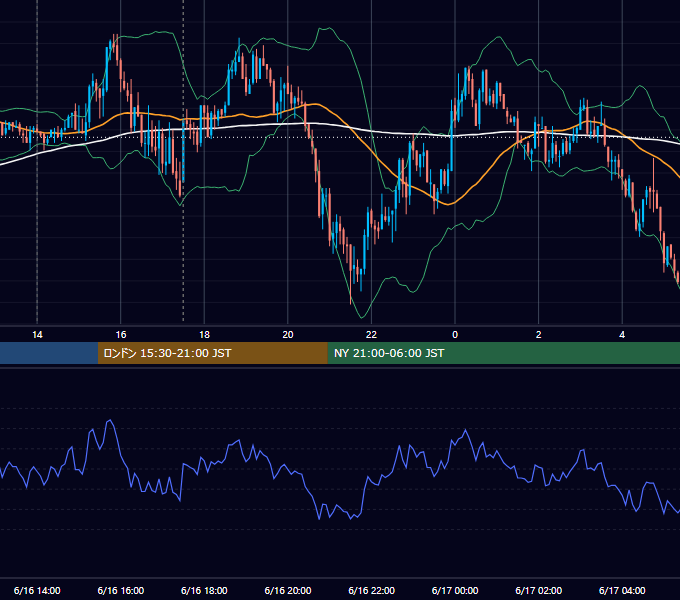This screenshot has height=600, width=680.
Task: Click the 6/17 02:00 time label
Action: coord(538,590)
